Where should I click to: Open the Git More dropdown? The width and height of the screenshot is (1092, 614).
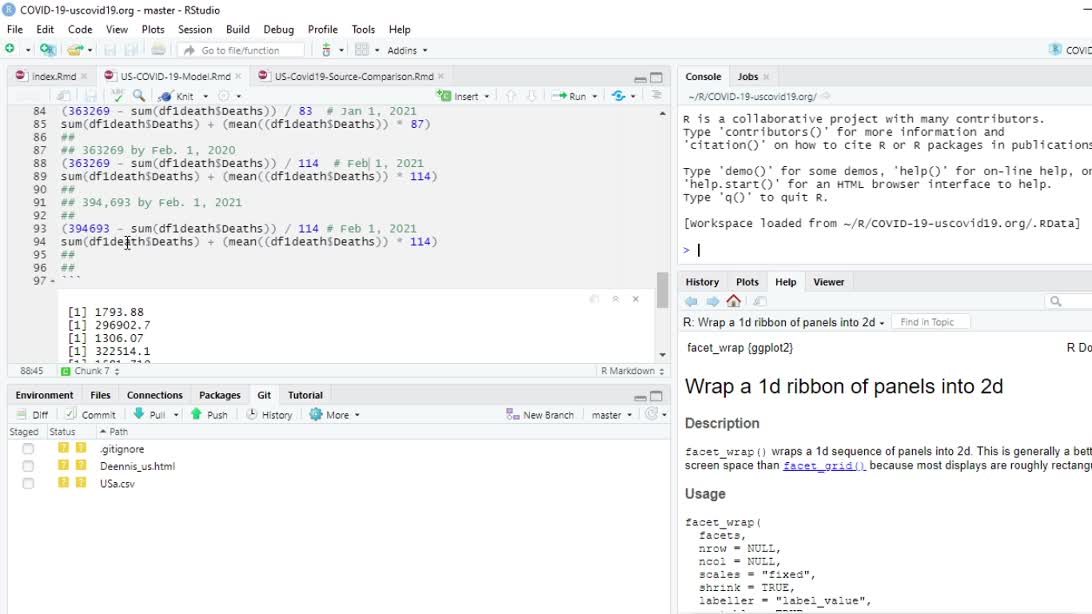pyautogui.click(x=335, y=414)
